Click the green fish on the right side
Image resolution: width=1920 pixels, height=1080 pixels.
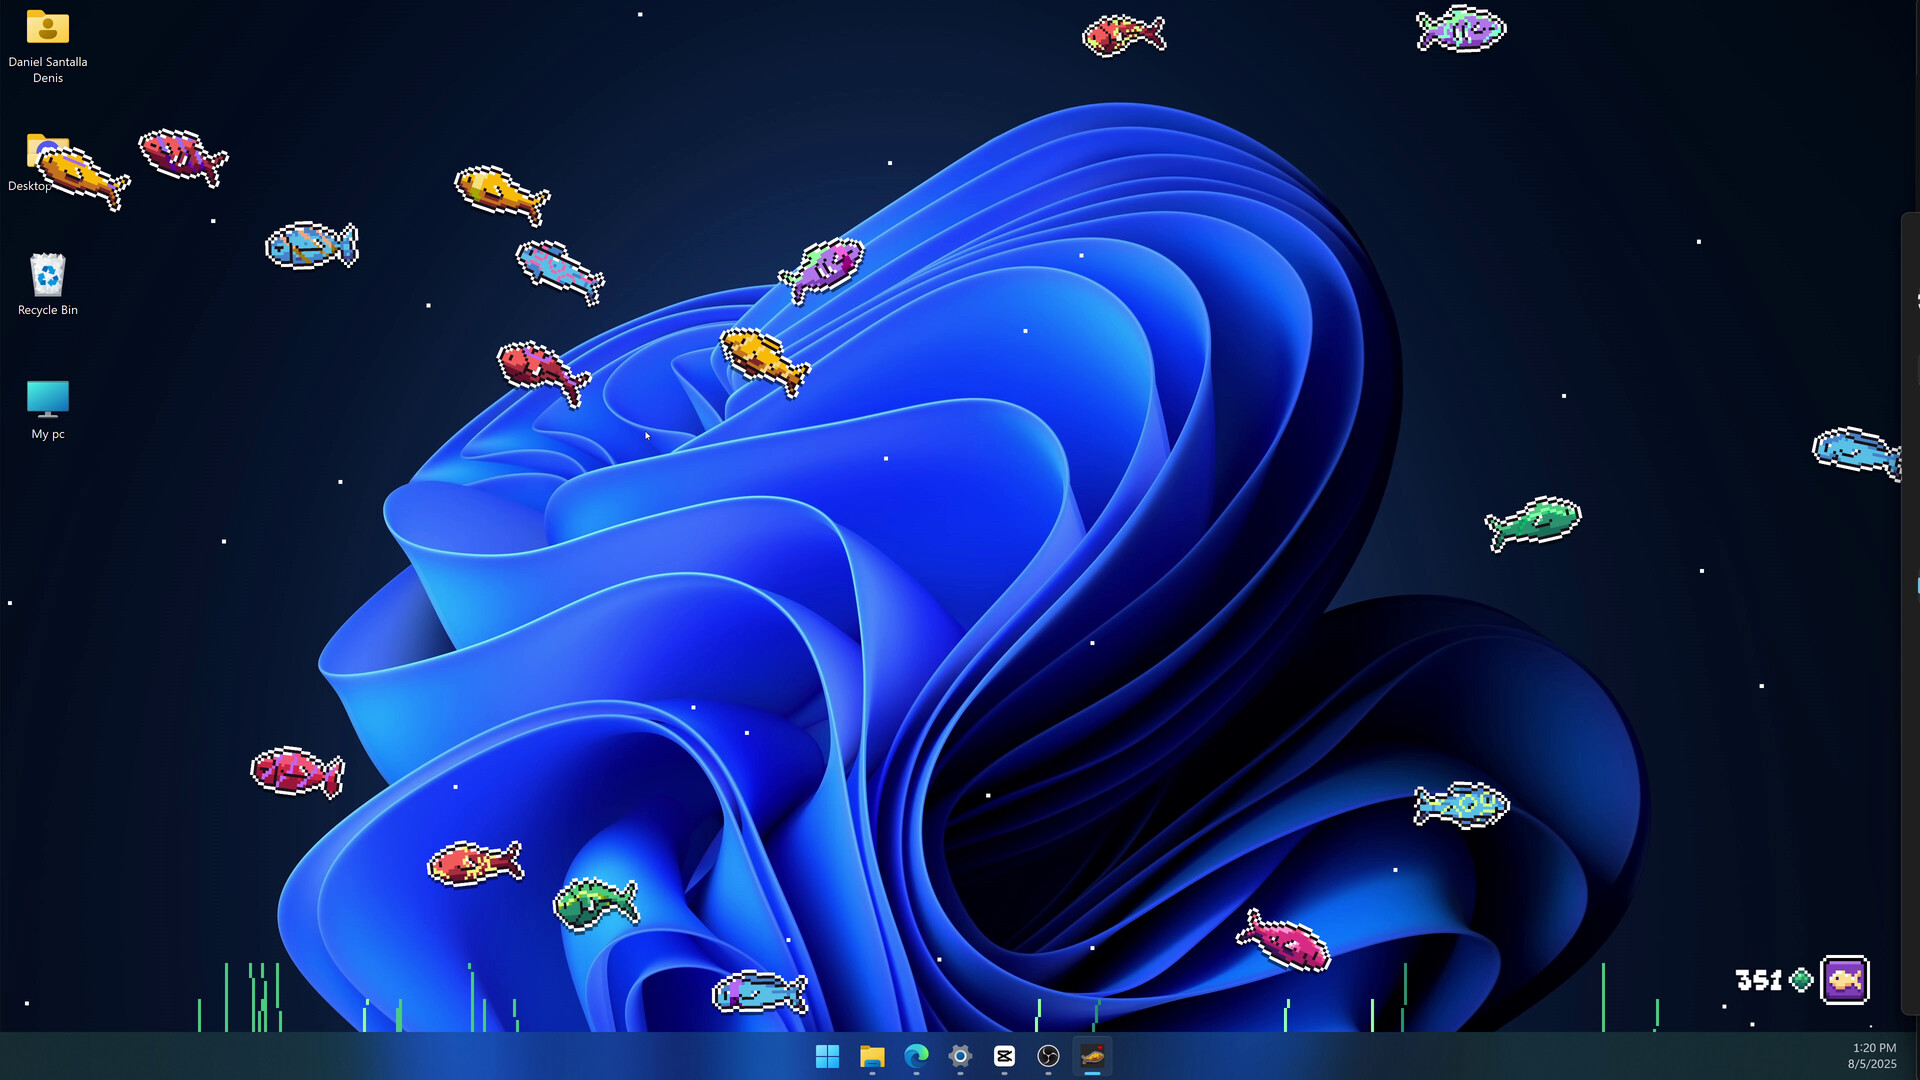tap(1533, 522)
